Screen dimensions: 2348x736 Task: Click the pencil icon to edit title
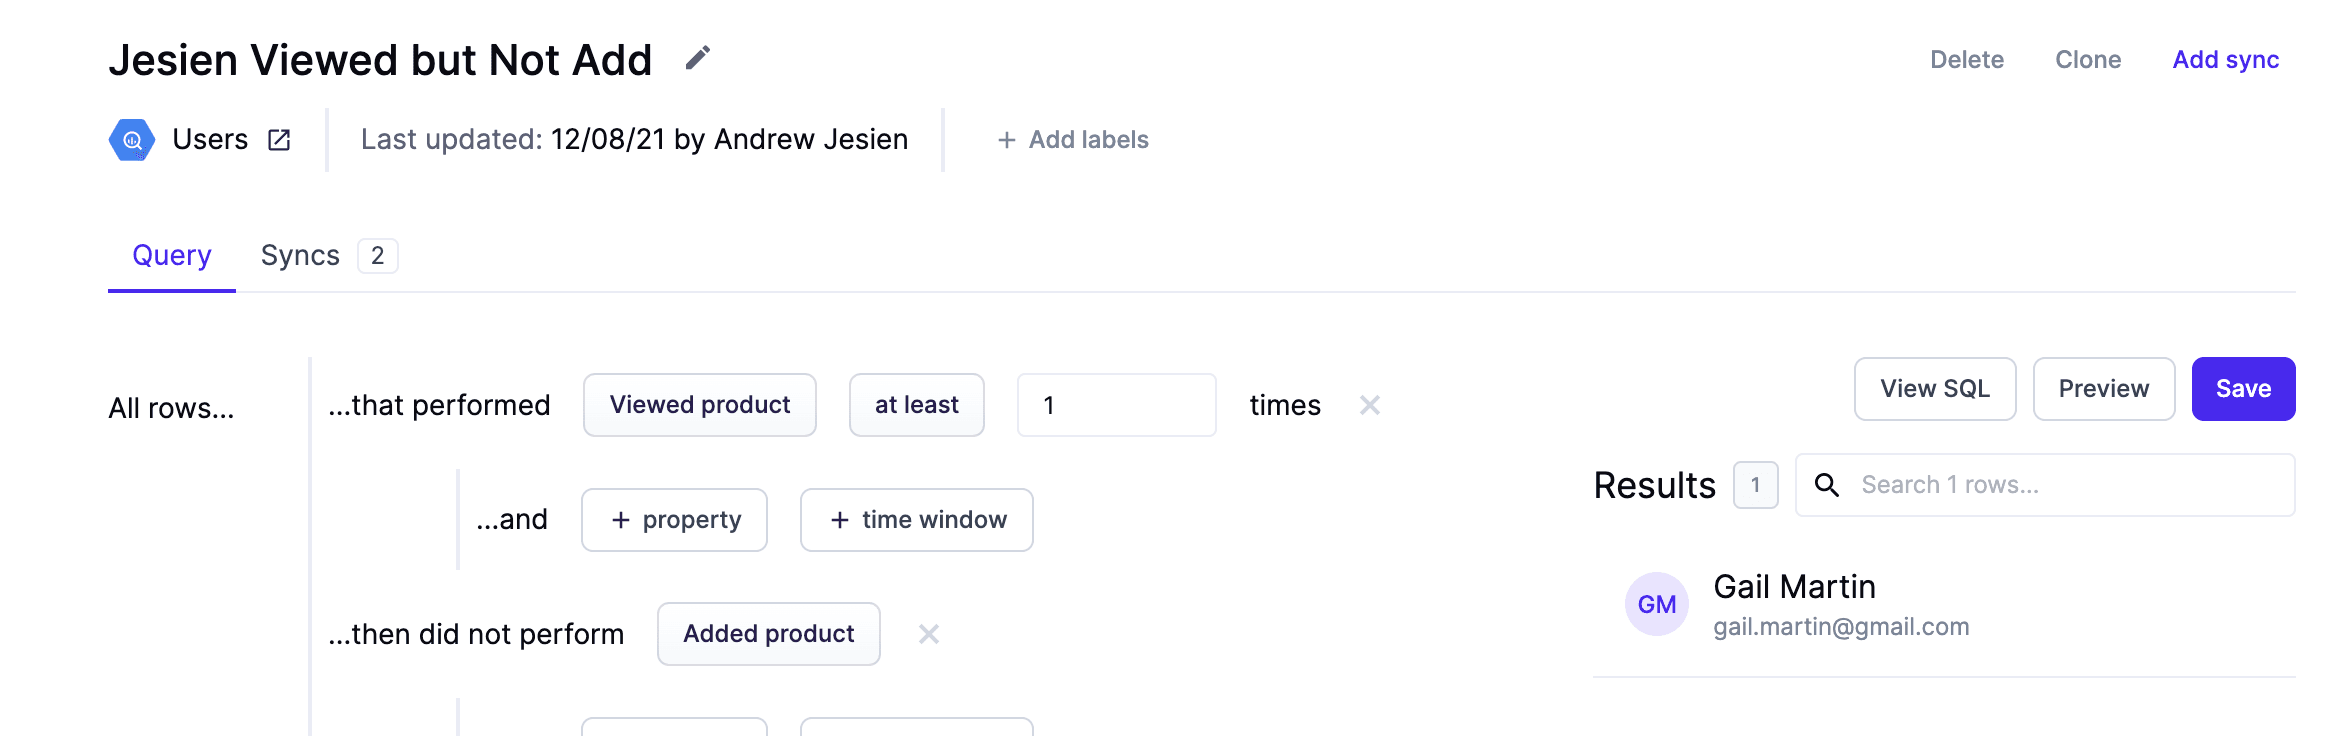pyautogui.click(x=698, y=59)
